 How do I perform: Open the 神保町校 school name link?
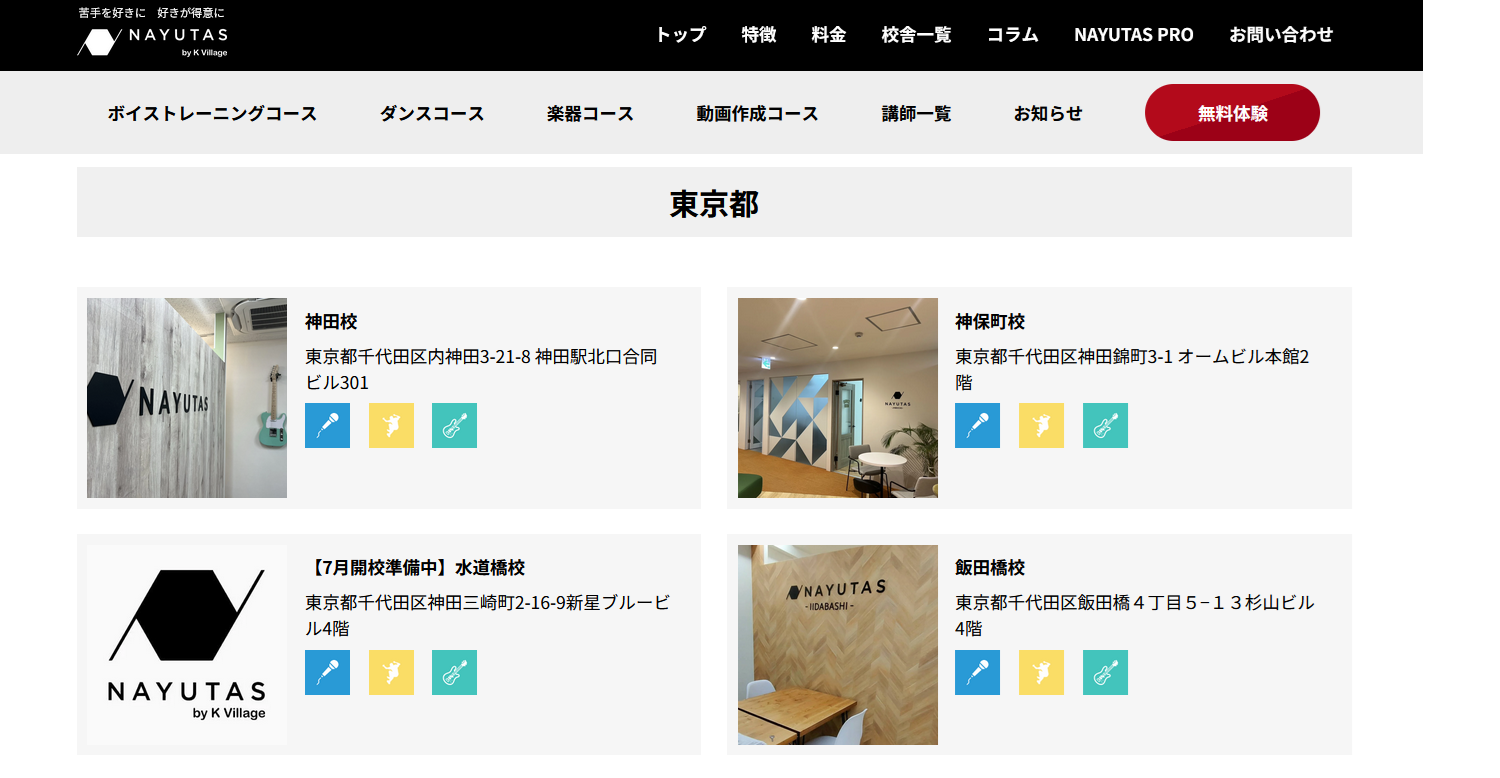[990, 322]
